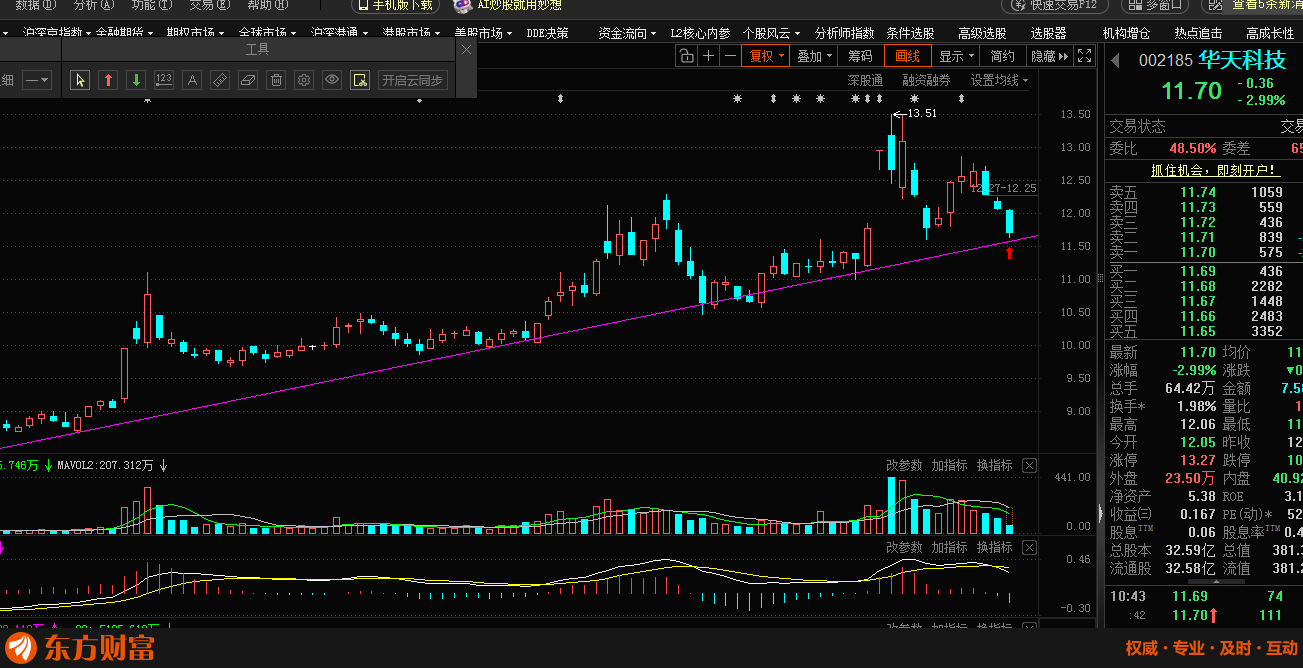
Task: Open 数据 menu
Action: [x=35, y=5]
